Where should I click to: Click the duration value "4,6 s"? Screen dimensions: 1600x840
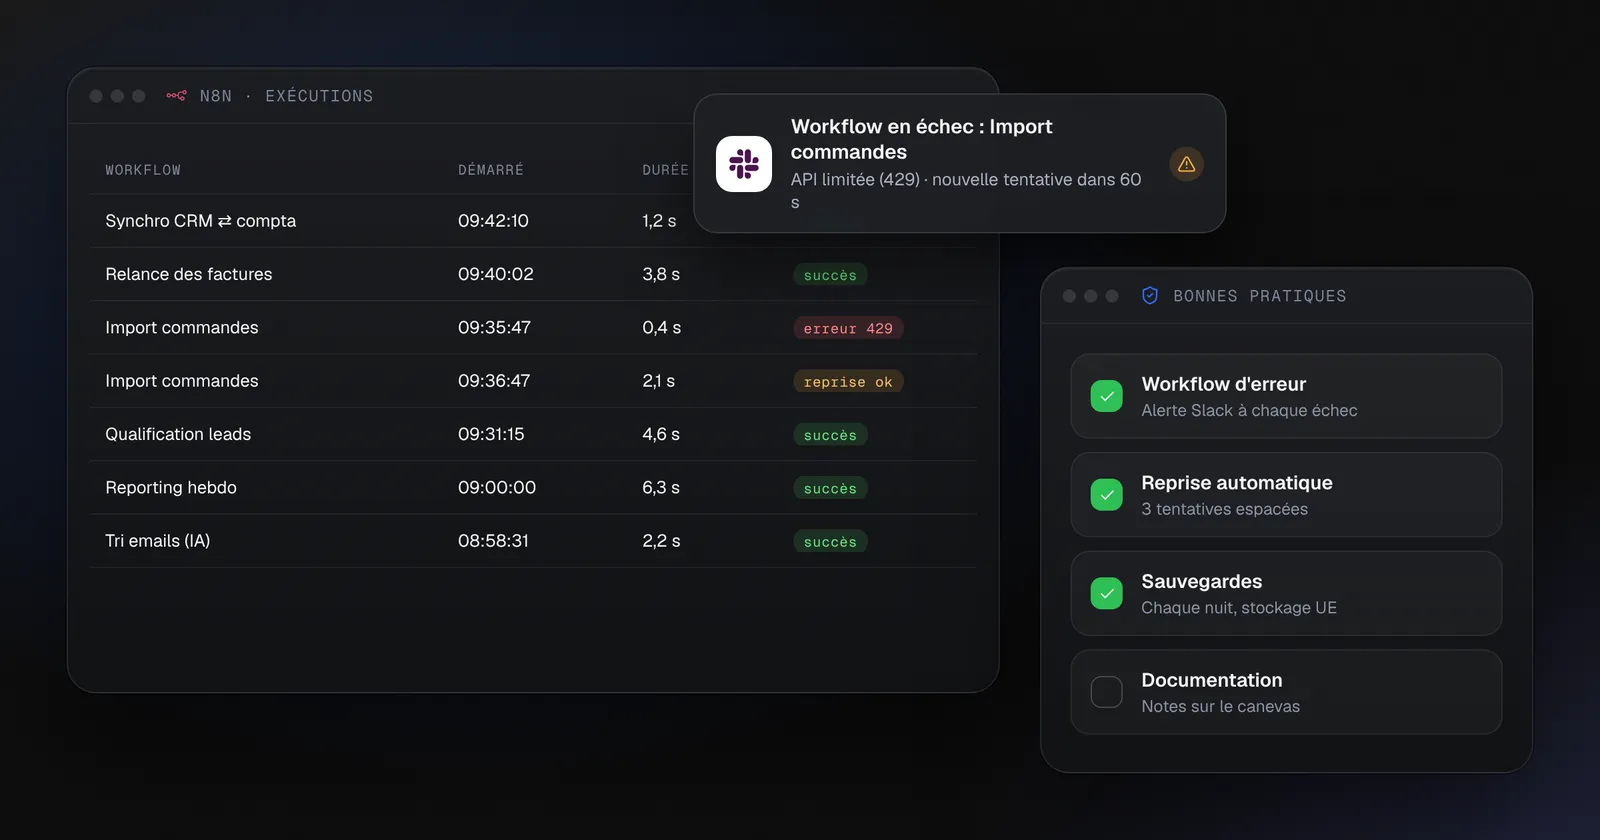pyautogui.click(x=661, y=434)
